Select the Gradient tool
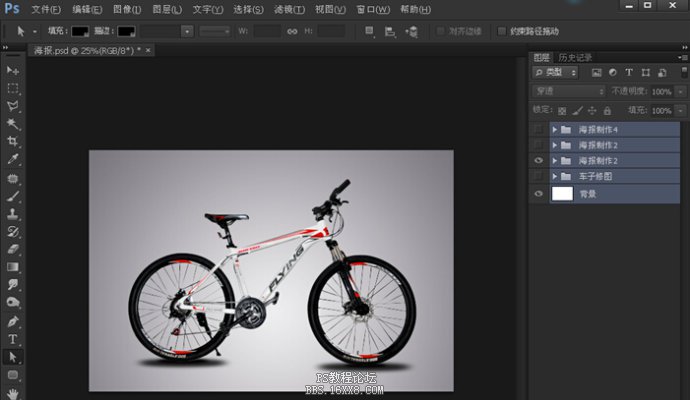The width and height of the screenshot is (690, 400). [13, 267]
